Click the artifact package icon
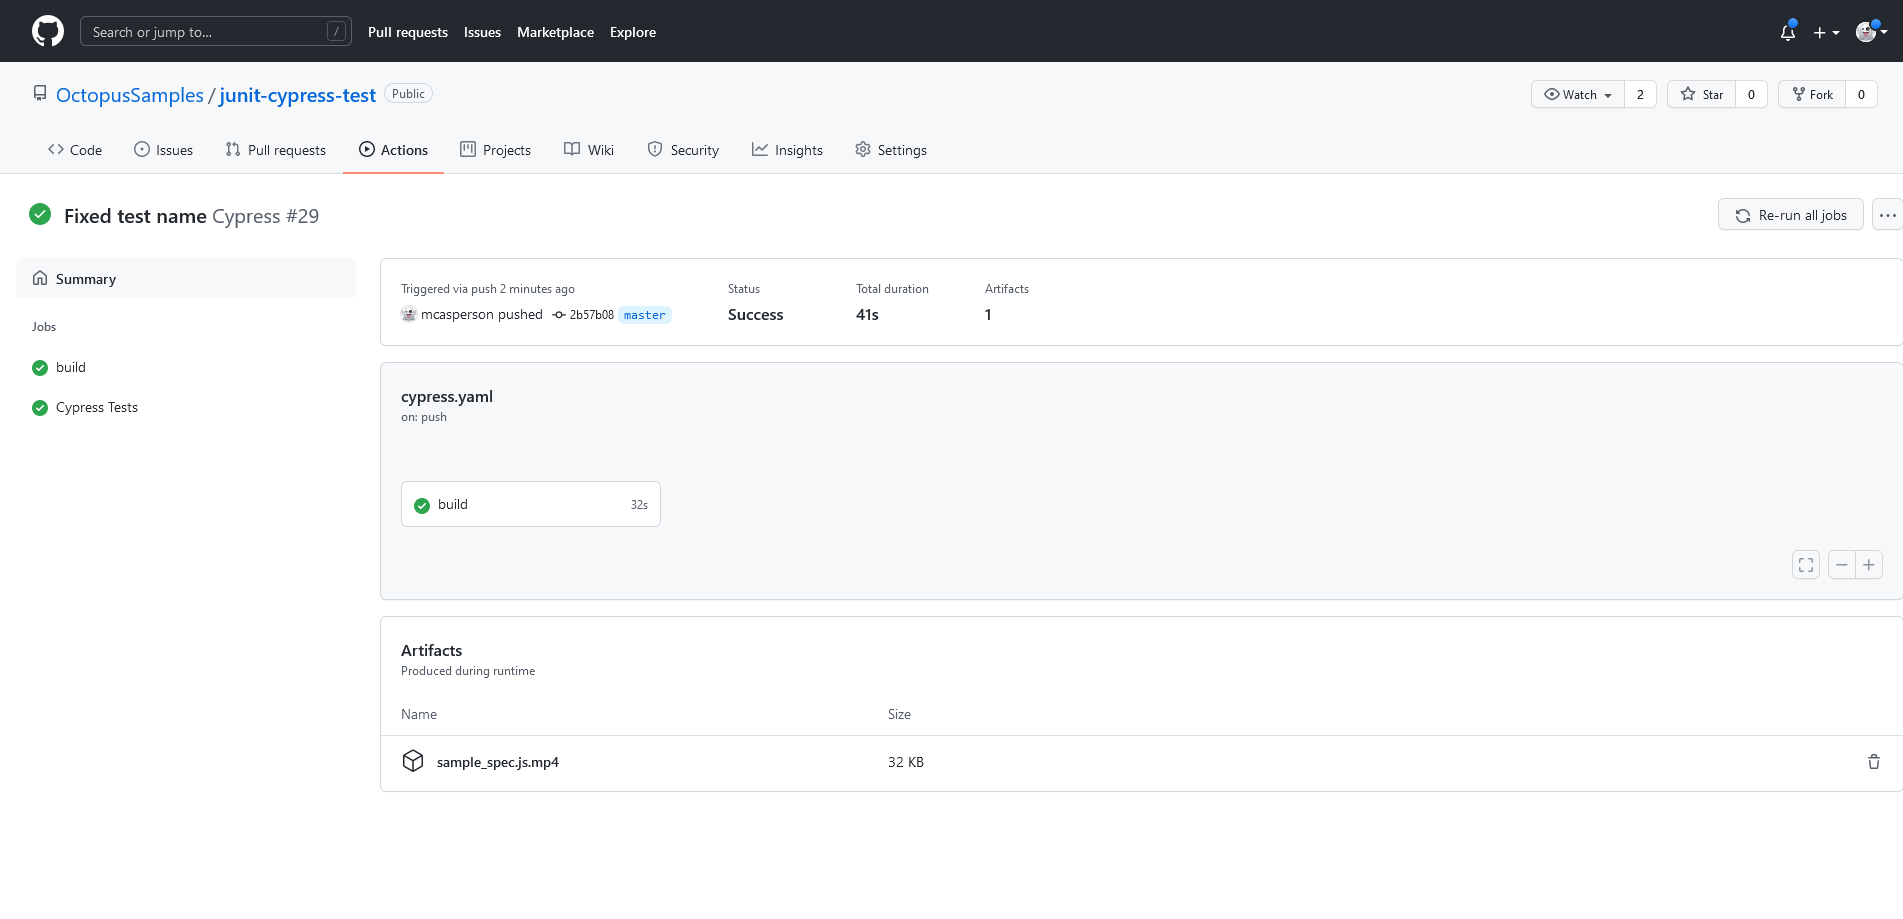Screen dimensions: 1903x919 coord(413,761)
